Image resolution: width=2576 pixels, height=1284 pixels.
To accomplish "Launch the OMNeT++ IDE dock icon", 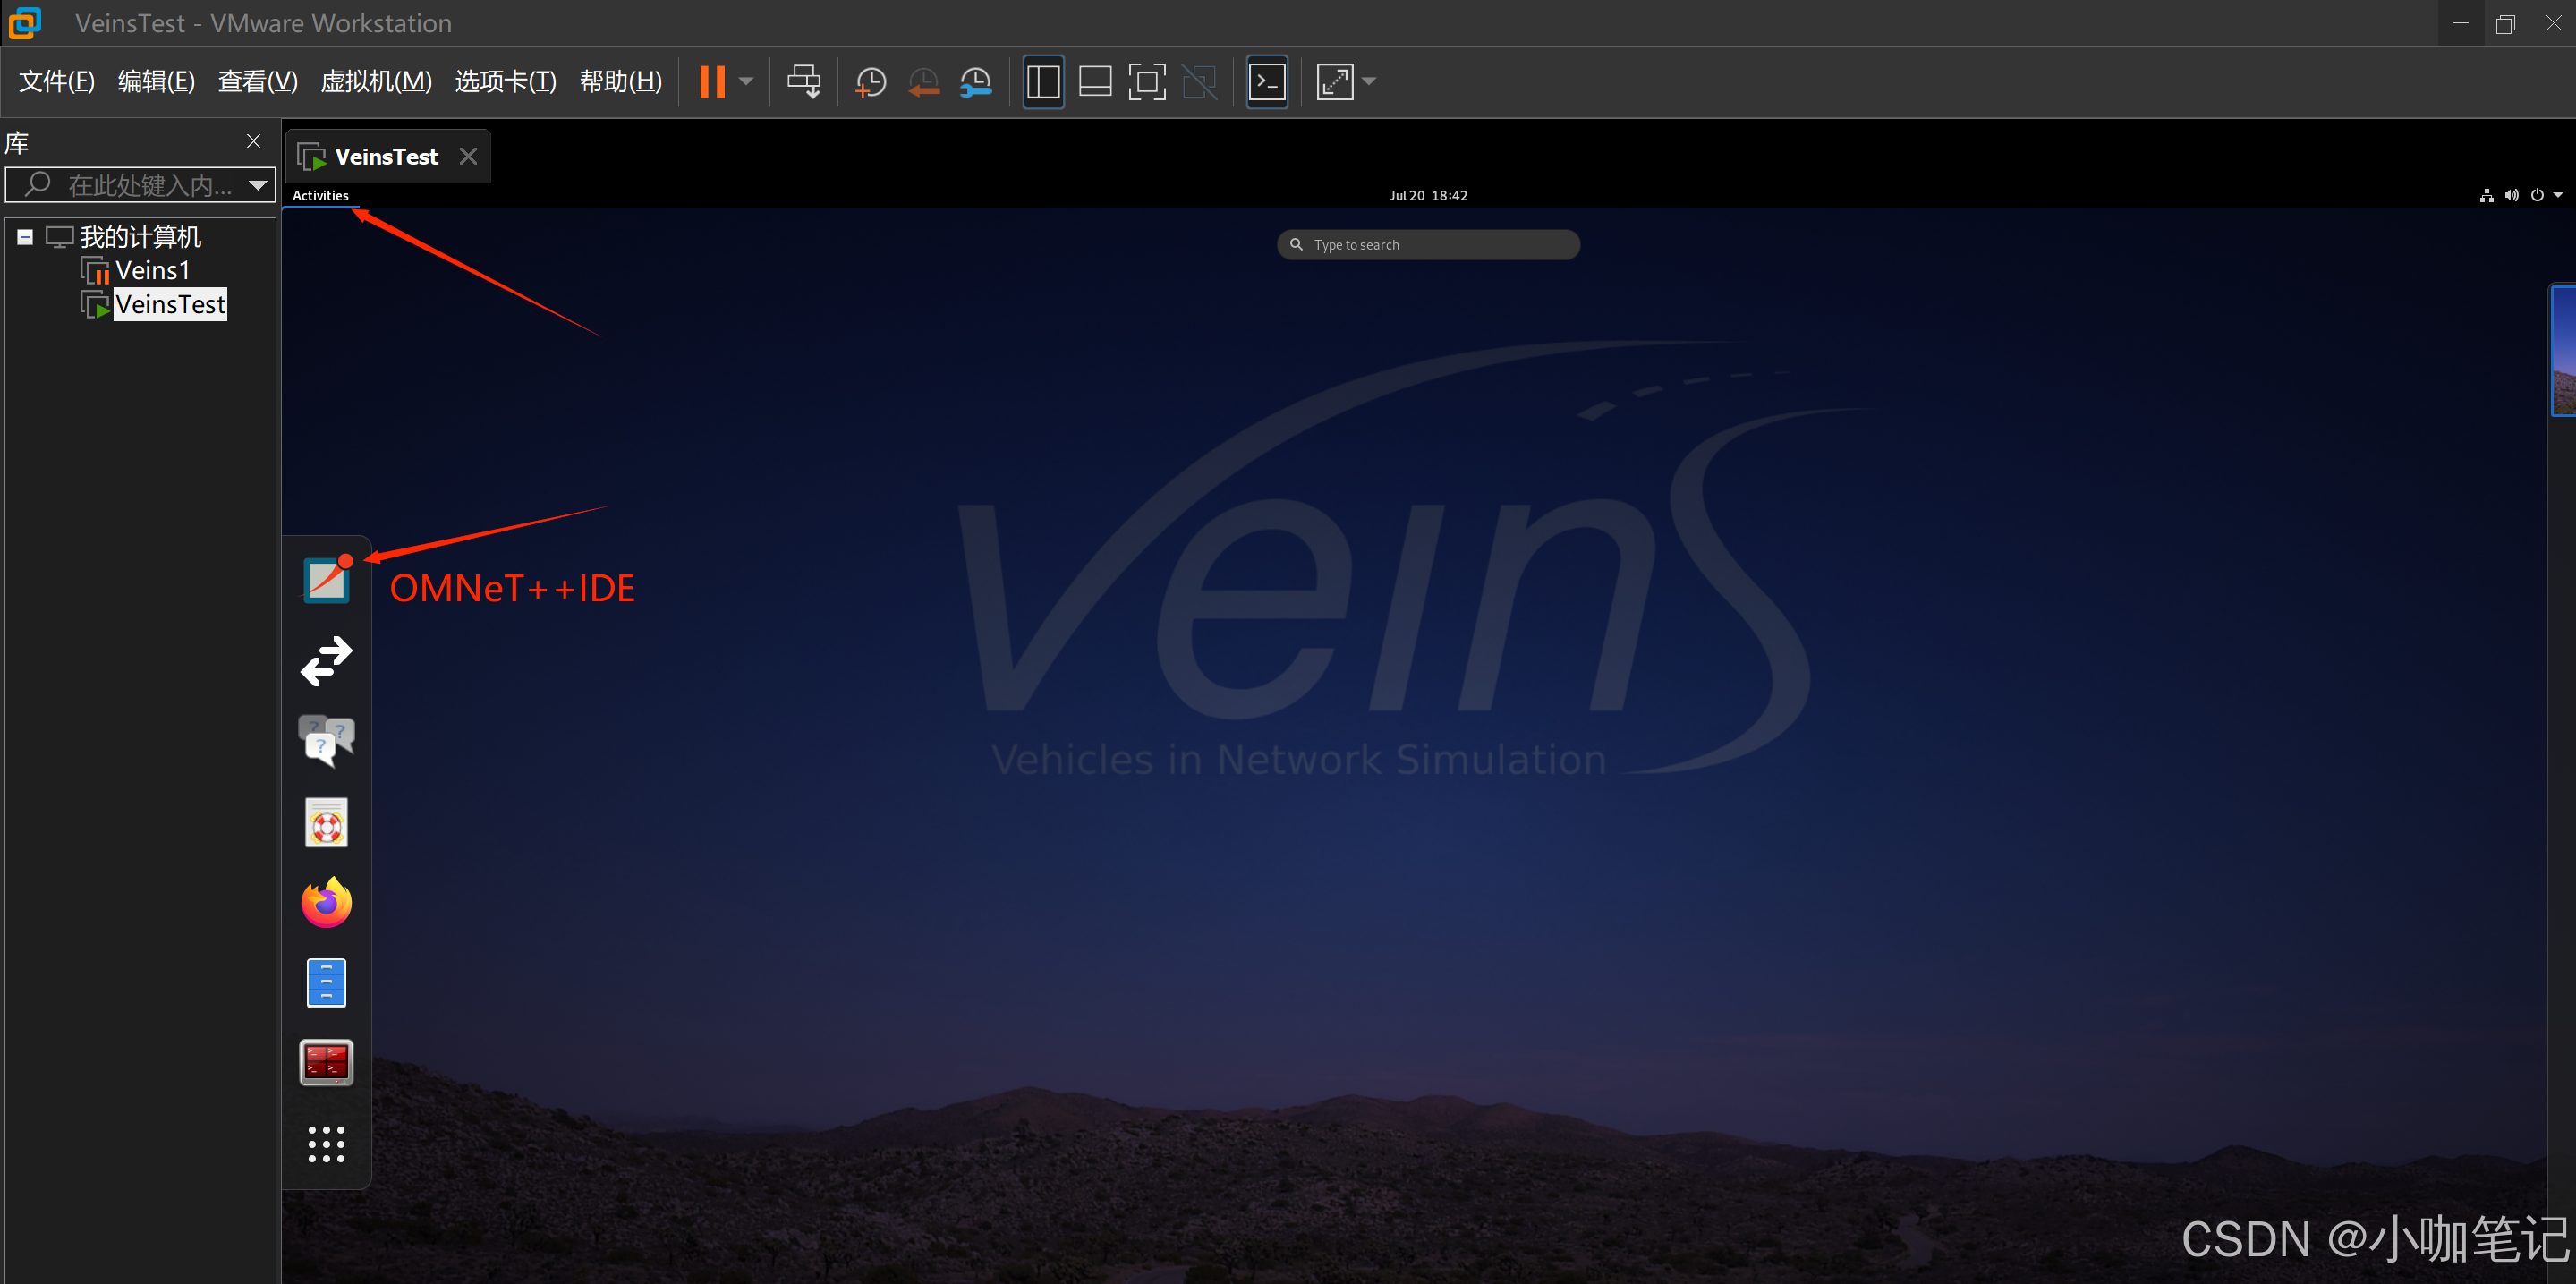I will (326, 581).
